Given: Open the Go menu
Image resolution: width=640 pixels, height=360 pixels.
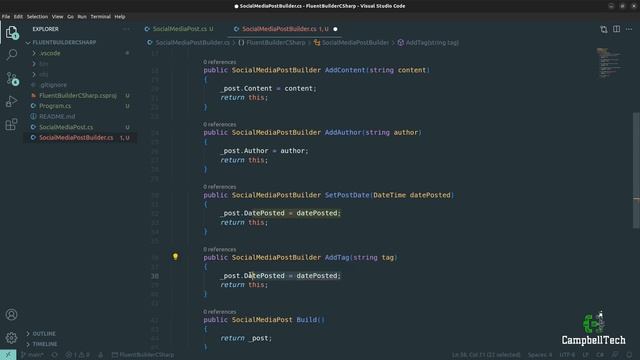Looking at the screenshot, I should pyautogui.click(x=70, y=17).
